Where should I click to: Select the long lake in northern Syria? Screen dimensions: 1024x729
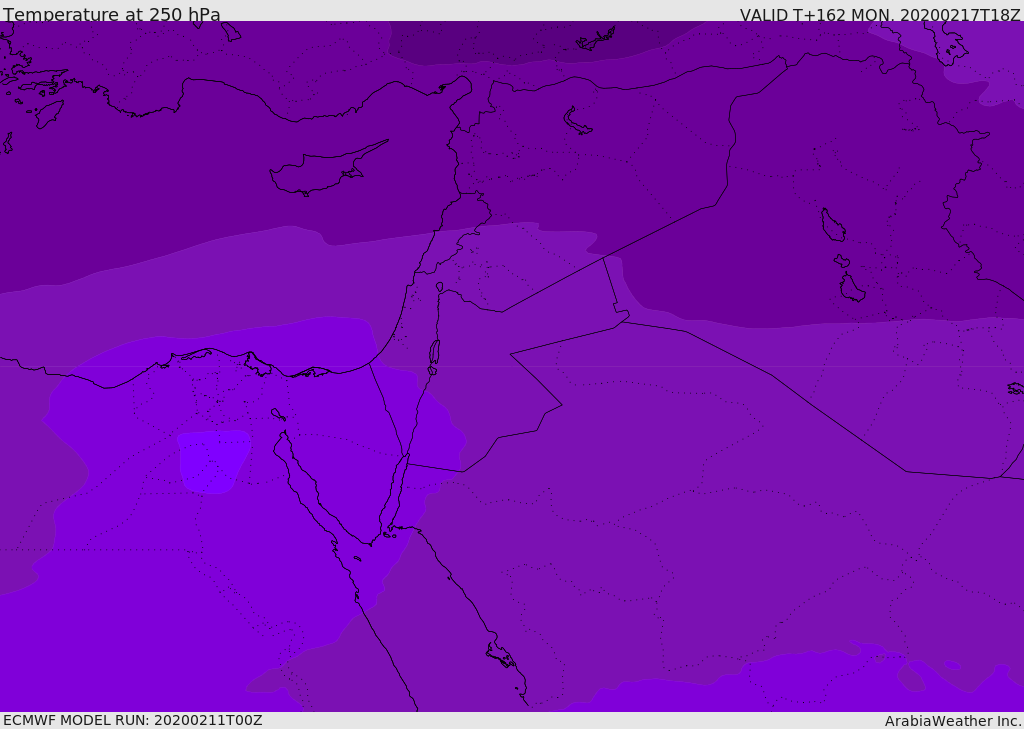click(x=577, y=121)
